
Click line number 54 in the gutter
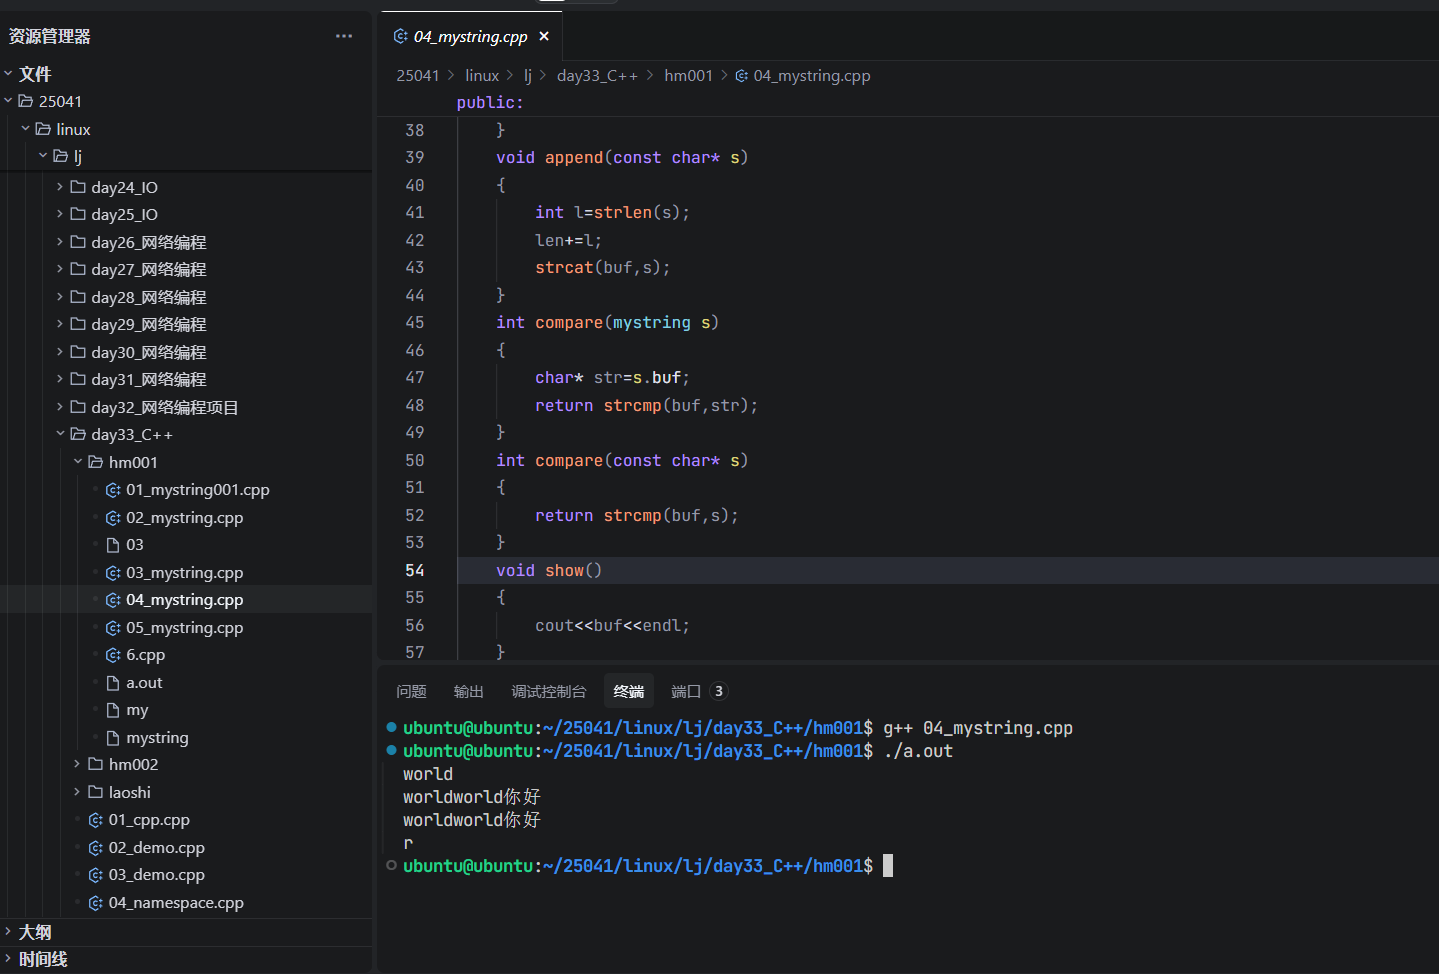(x=415, y=570)
